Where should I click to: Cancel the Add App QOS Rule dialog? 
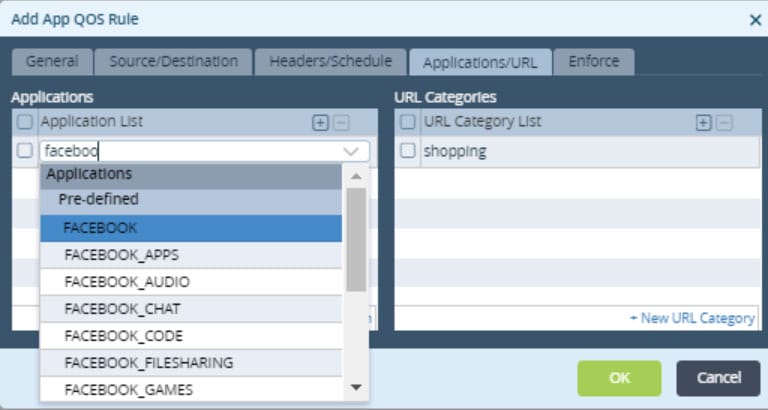point(718,378)
